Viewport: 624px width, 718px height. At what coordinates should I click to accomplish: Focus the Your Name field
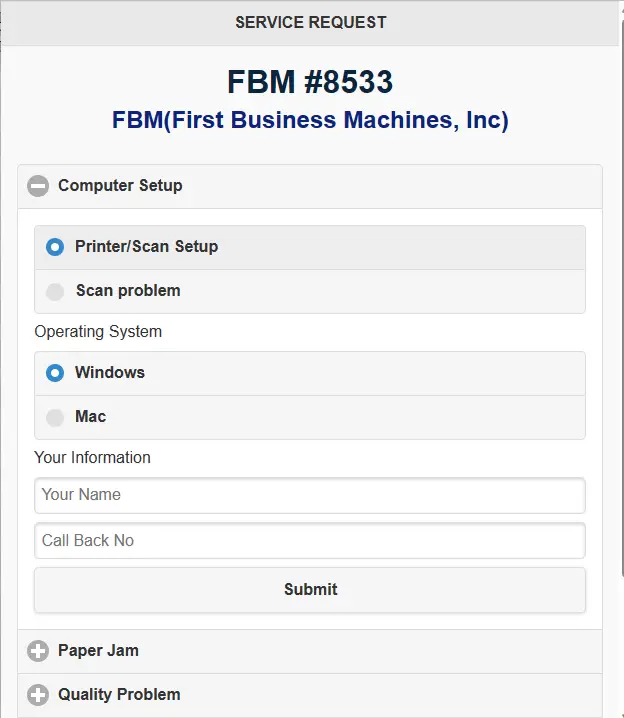[309, 495]
